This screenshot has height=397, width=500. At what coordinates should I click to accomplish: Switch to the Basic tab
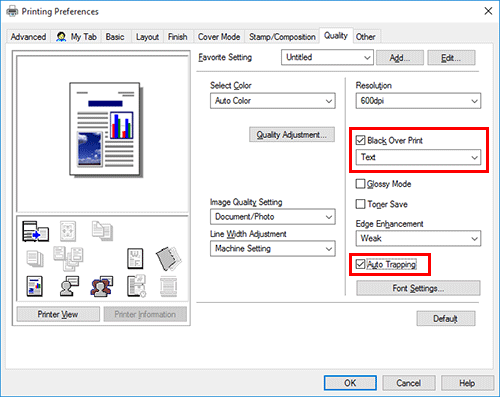pos(115,37)
